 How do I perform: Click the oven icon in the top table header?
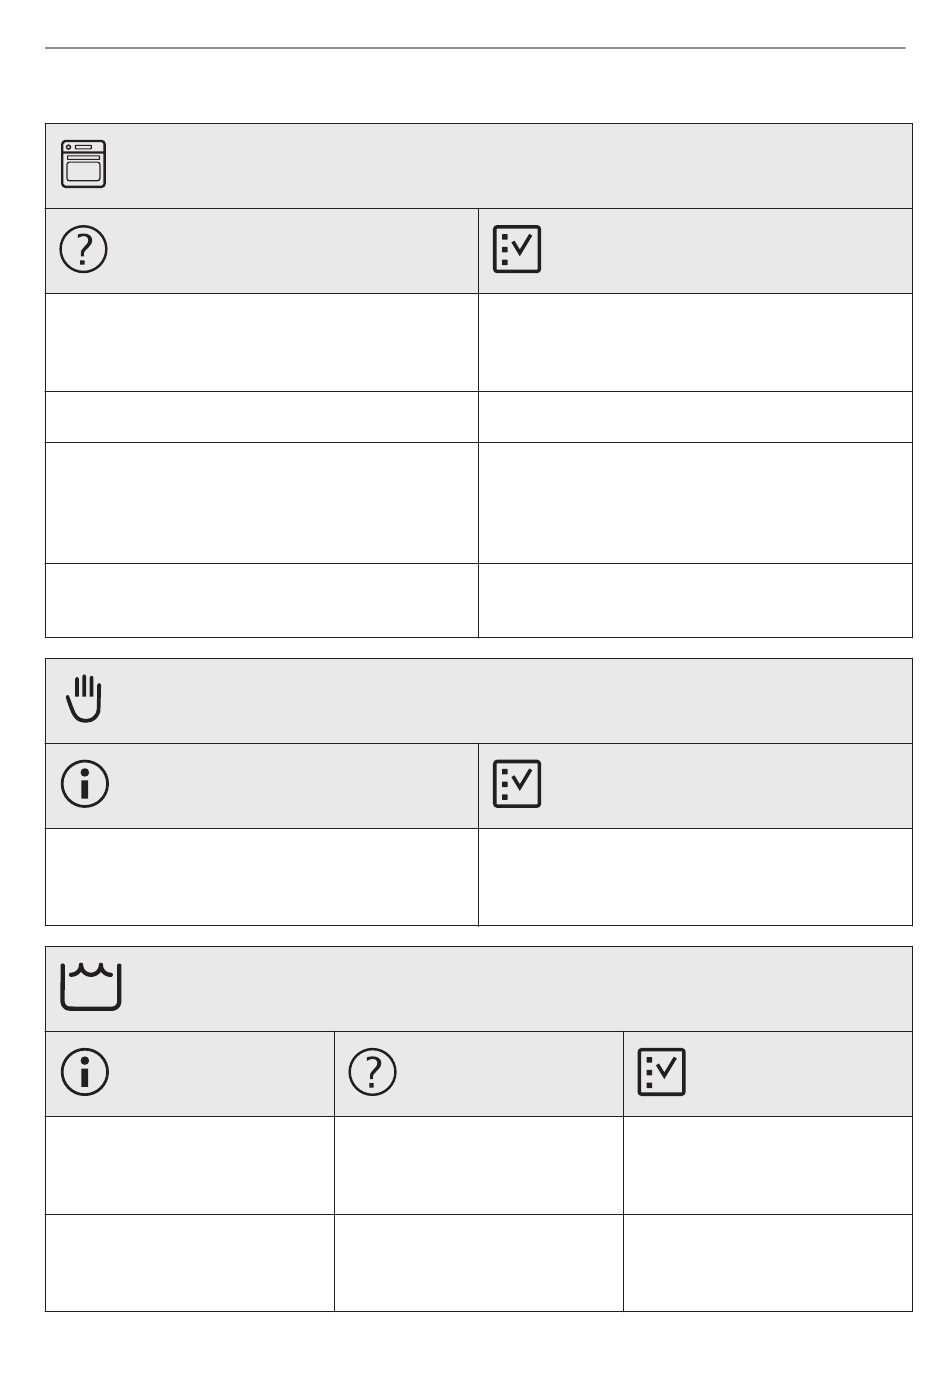point(84,165)
